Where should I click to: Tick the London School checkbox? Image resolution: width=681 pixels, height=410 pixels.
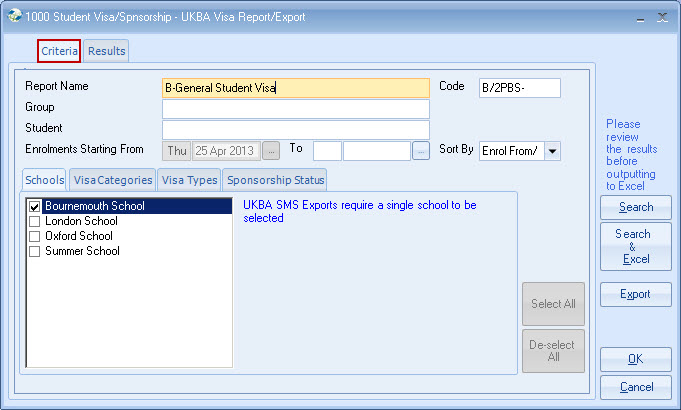coord(35,222)
